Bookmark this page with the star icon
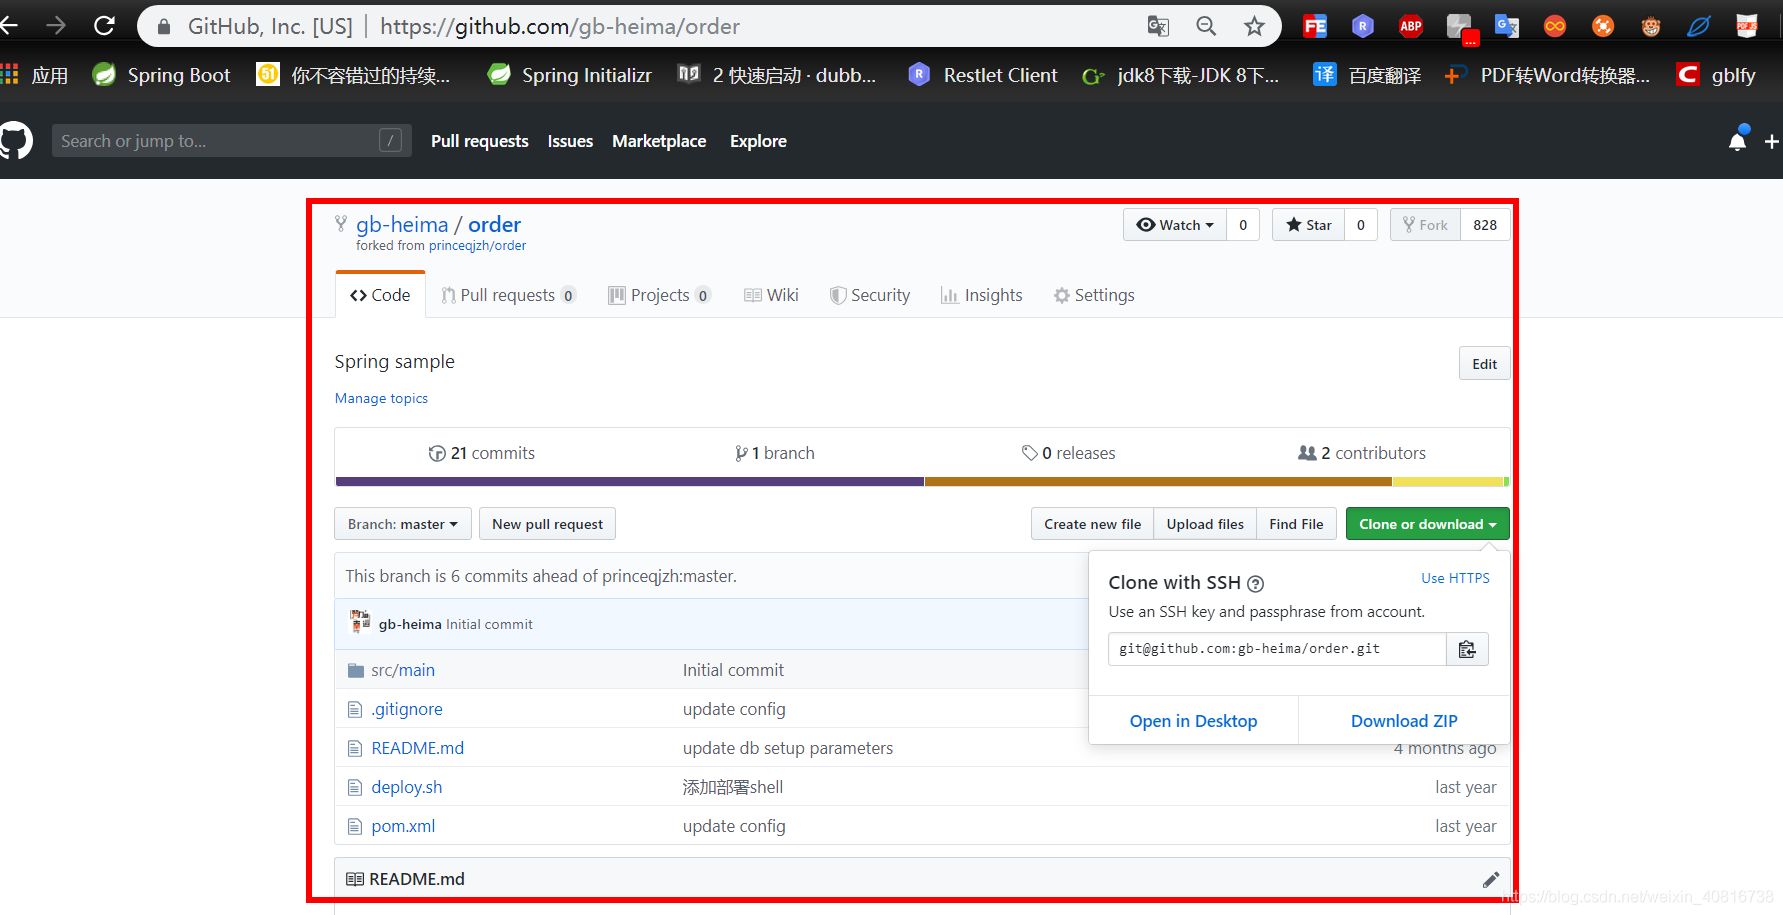 [x=1254, y=26]
